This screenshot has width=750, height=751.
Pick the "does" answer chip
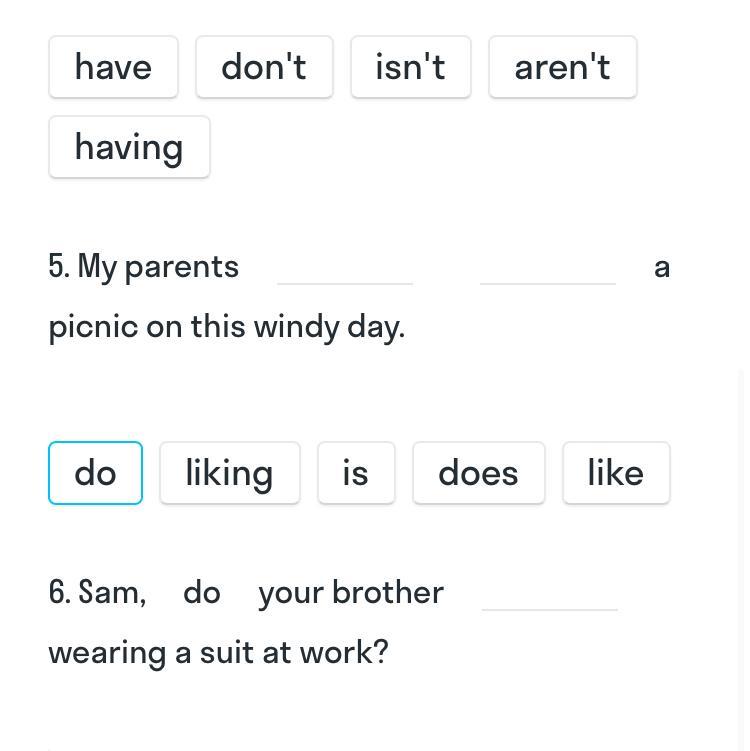pos(478,473)
